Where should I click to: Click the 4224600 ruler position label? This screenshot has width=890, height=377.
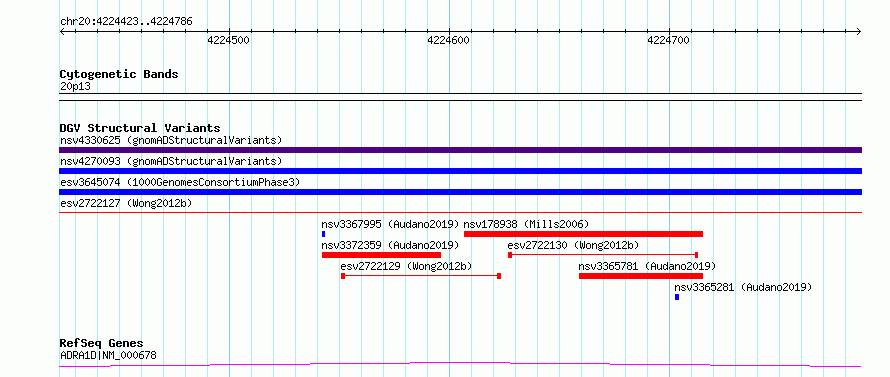[448, 40]
